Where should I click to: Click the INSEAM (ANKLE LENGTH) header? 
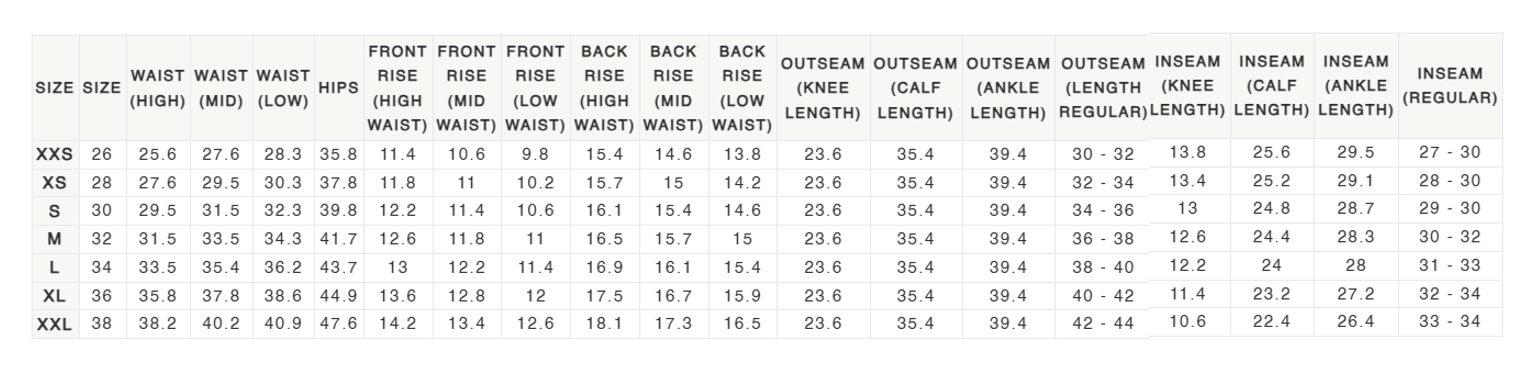click(1356, 86)
